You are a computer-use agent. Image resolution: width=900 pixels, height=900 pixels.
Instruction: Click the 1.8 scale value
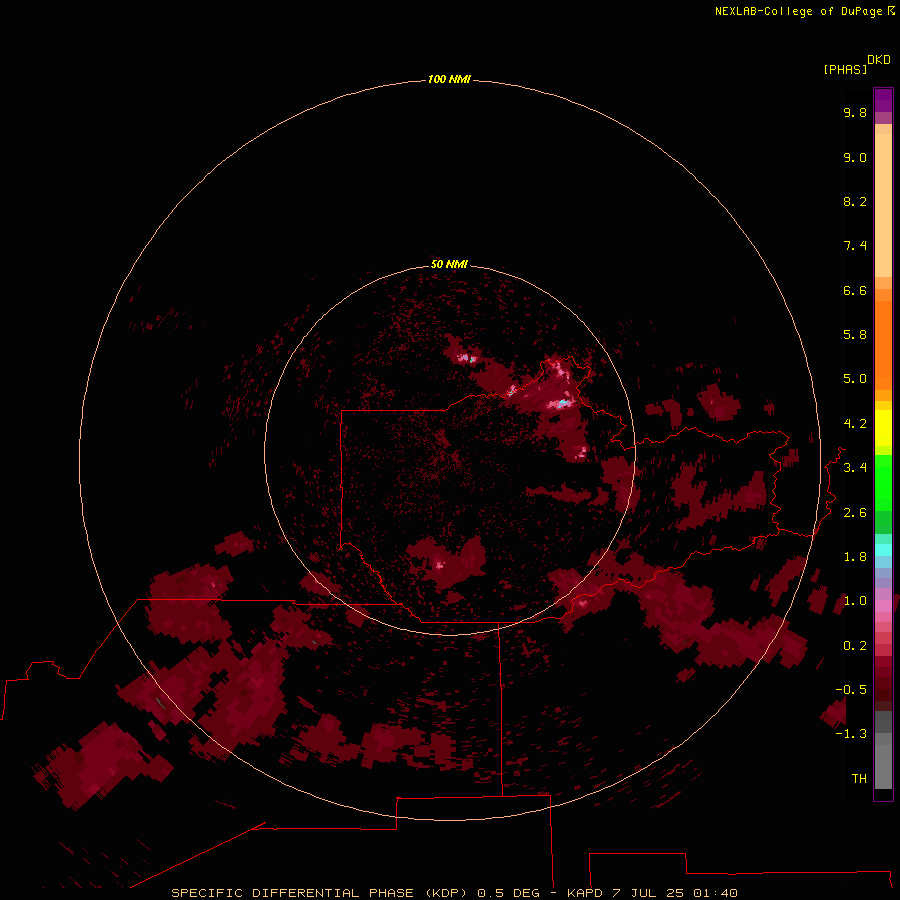[855, 557]
